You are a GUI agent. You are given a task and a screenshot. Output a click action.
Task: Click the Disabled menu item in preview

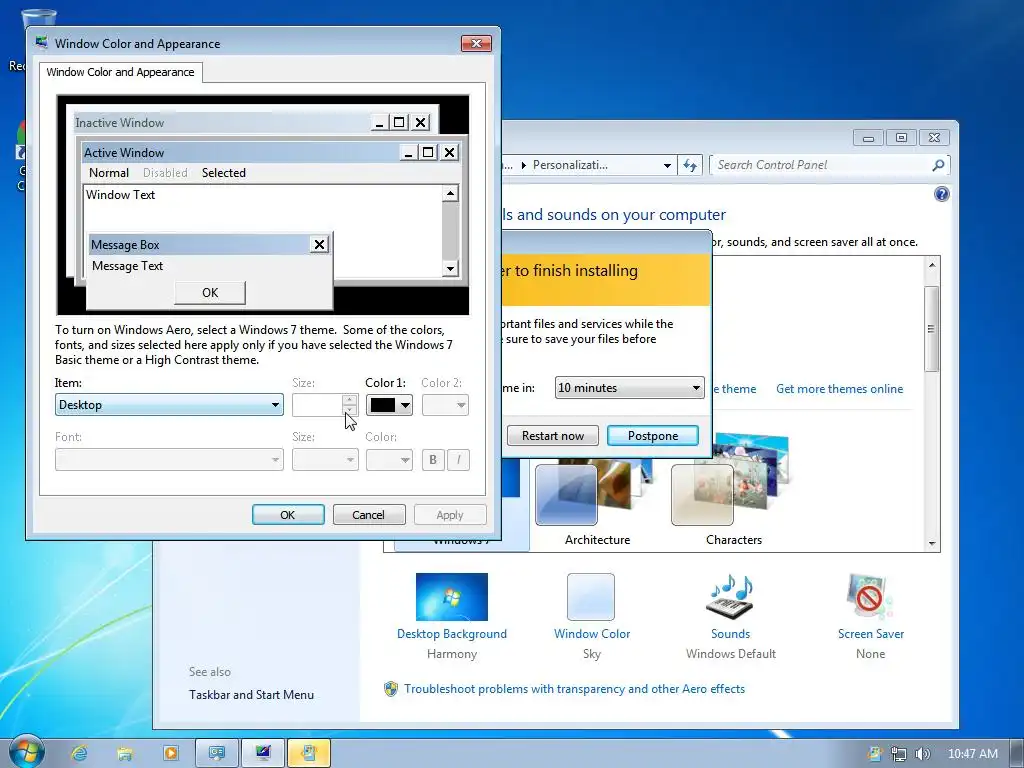click(165, 172)
